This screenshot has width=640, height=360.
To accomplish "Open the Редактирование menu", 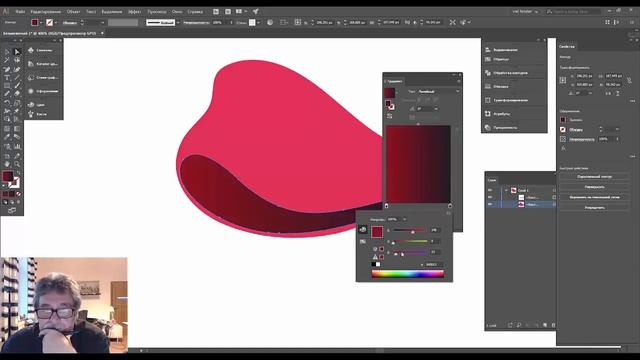I will pos(46,12).
